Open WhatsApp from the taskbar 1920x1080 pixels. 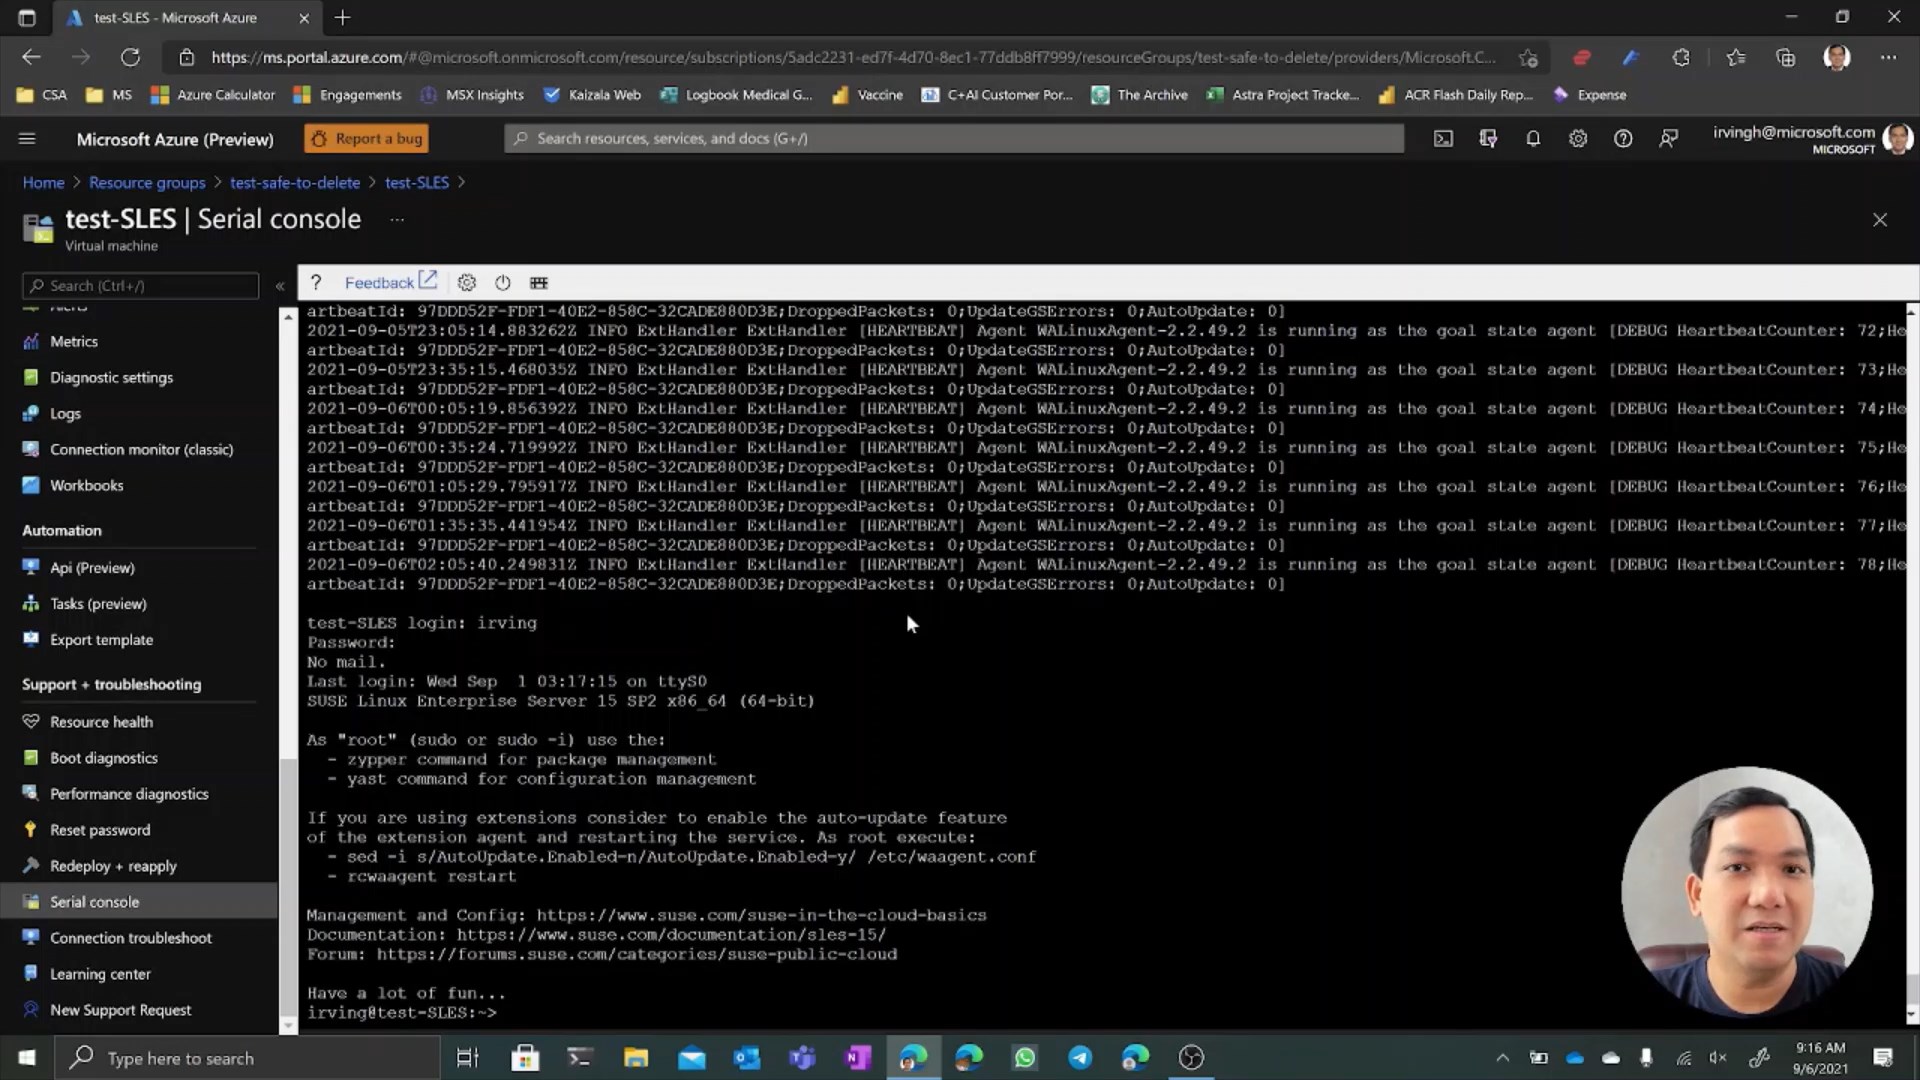pyautogui.click(x=1025, y=1058)
